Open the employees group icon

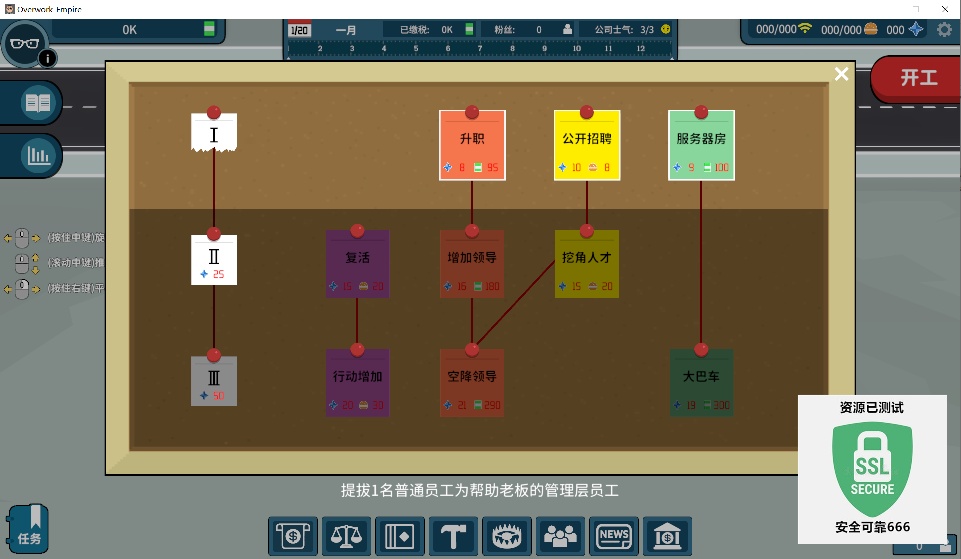pos(560,536)
